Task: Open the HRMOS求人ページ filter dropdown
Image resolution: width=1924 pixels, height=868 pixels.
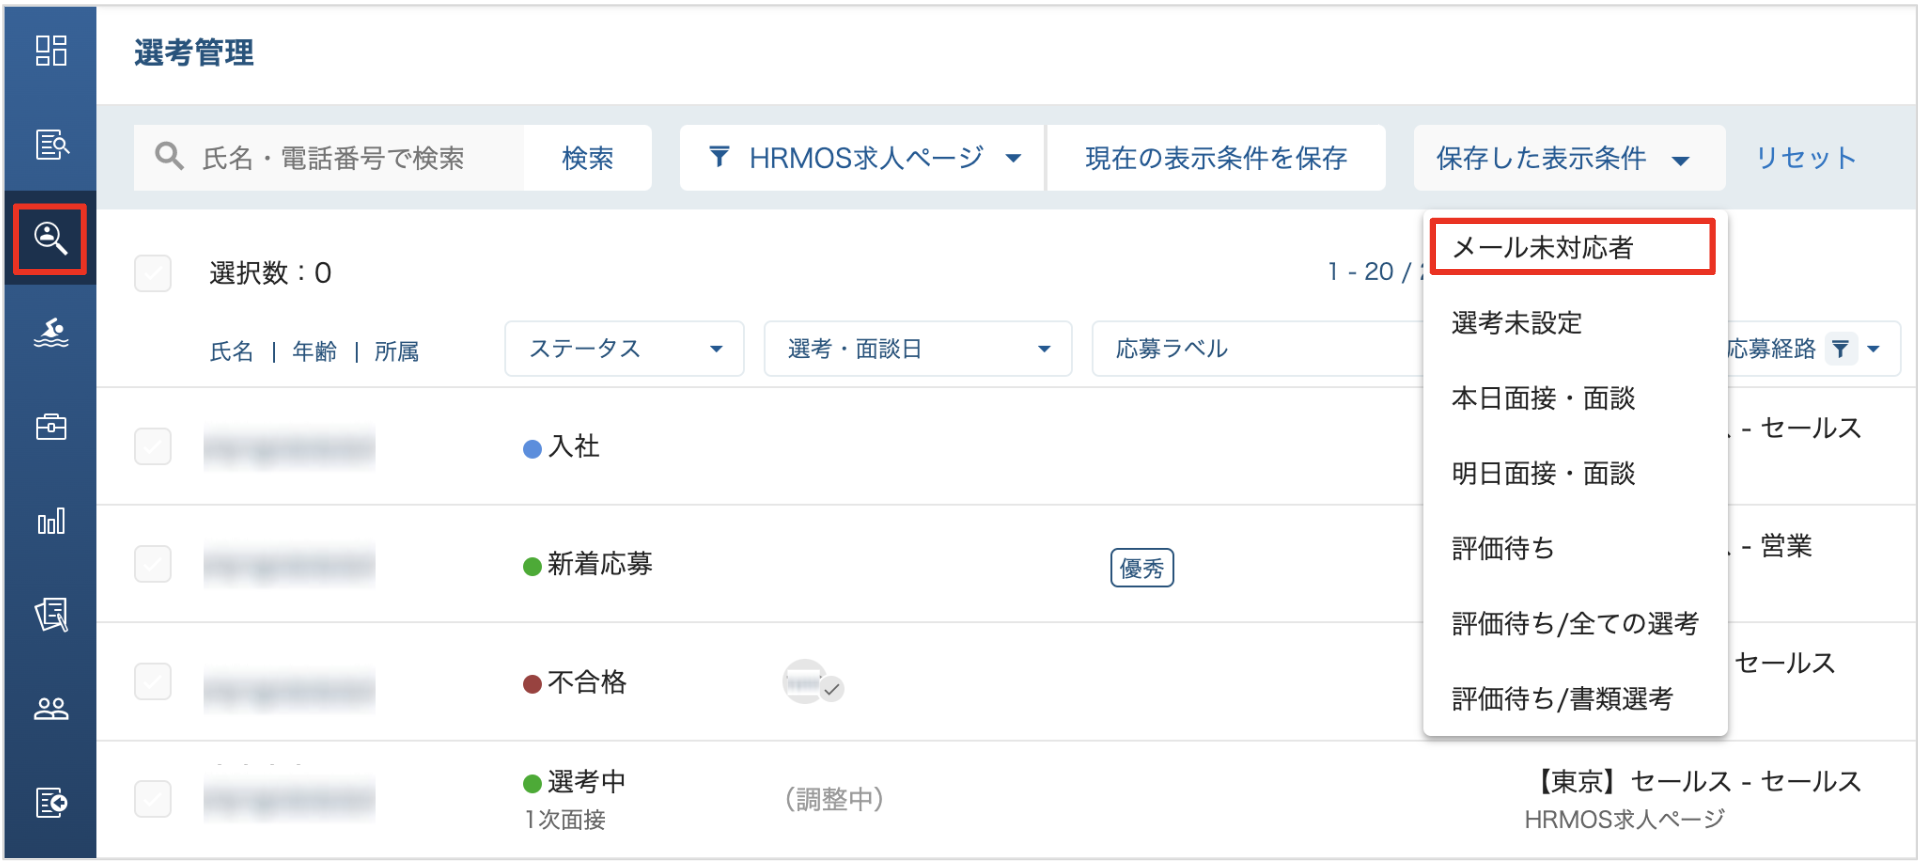Action: coord(862,158)
